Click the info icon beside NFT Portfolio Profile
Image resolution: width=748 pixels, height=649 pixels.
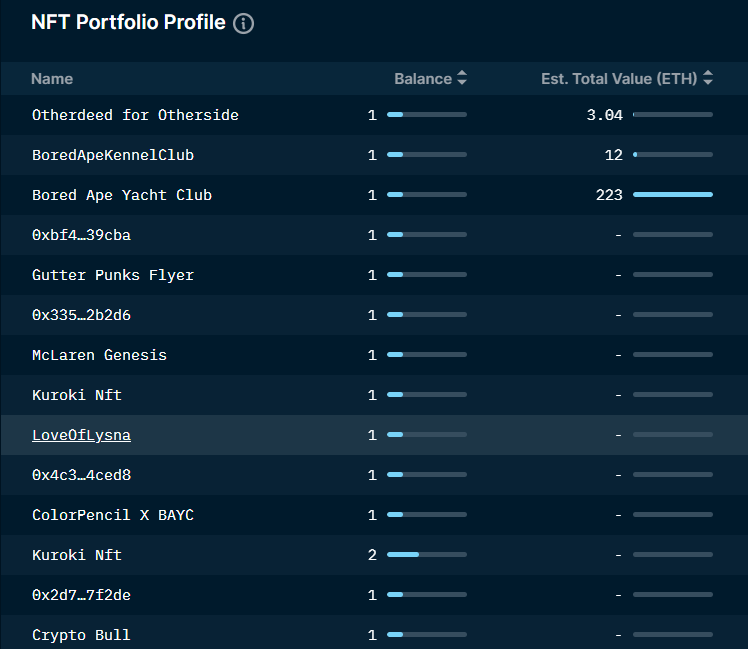[x=243, y=23]
